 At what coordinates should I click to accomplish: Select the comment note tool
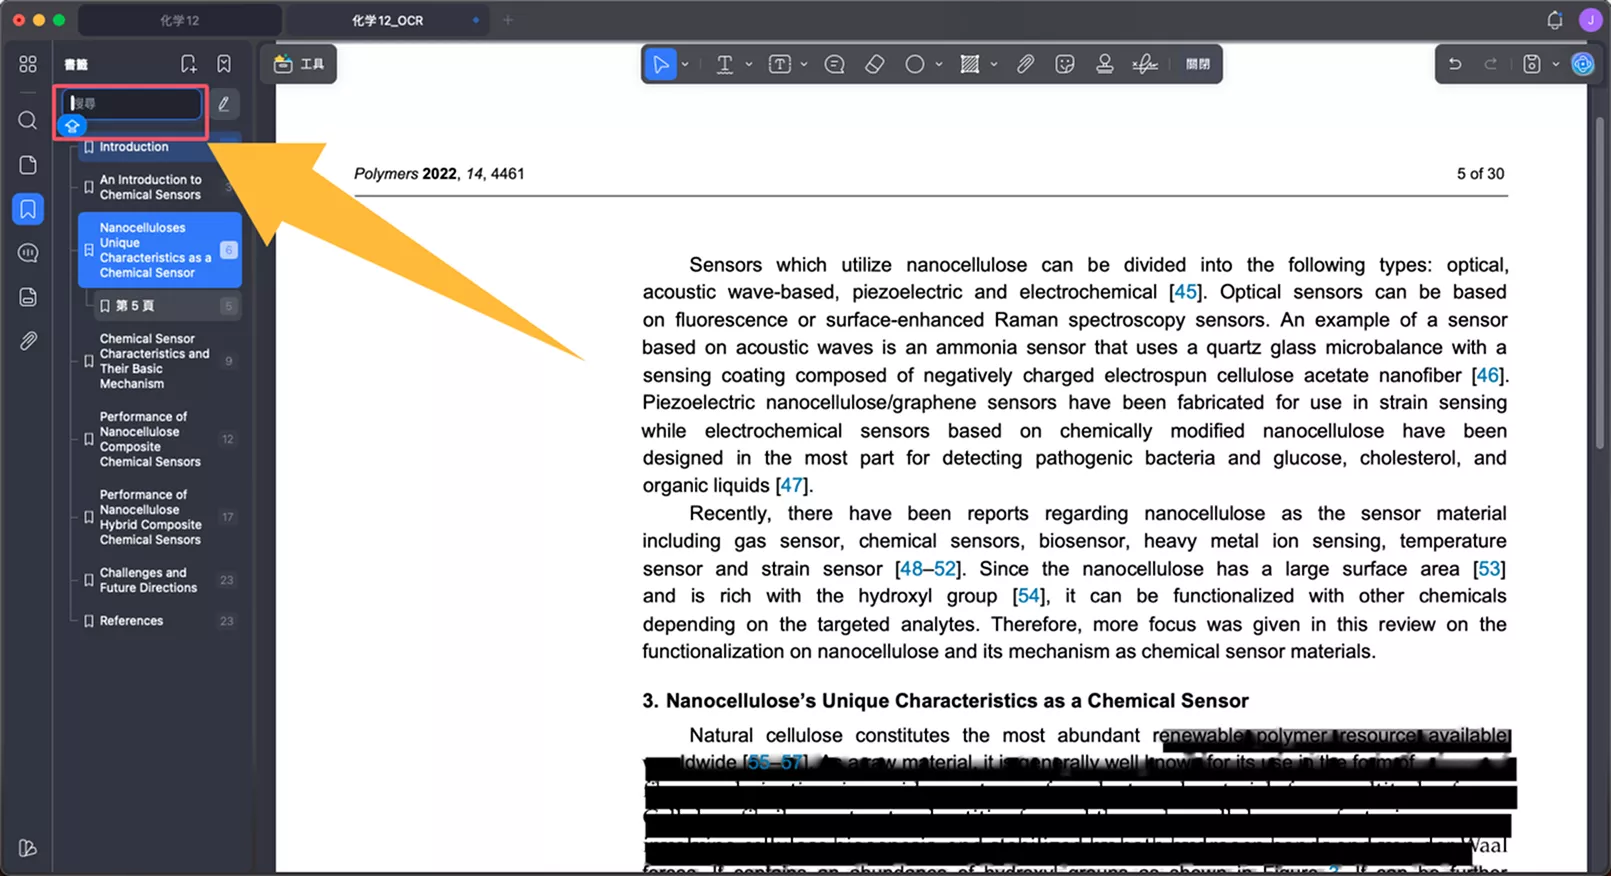834,64
